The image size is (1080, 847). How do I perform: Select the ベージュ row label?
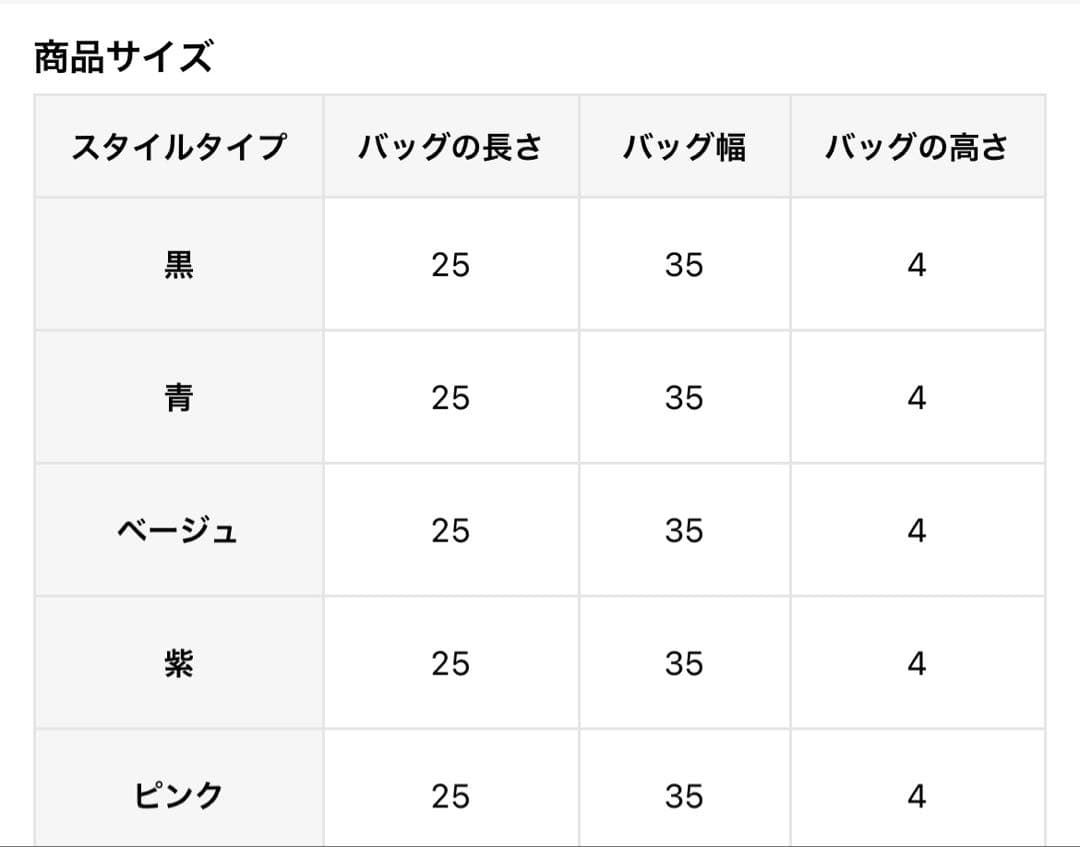[x=178, y=530]
